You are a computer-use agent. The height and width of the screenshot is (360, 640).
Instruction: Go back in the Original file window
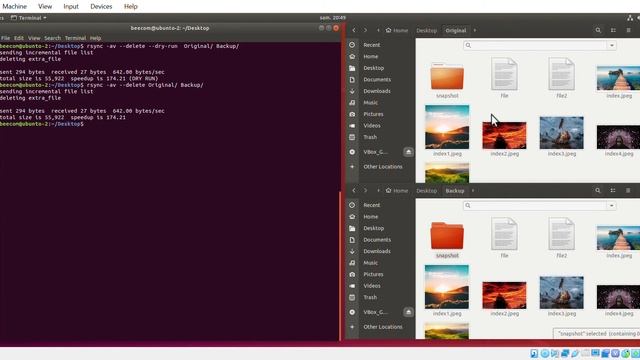[354, 30]
